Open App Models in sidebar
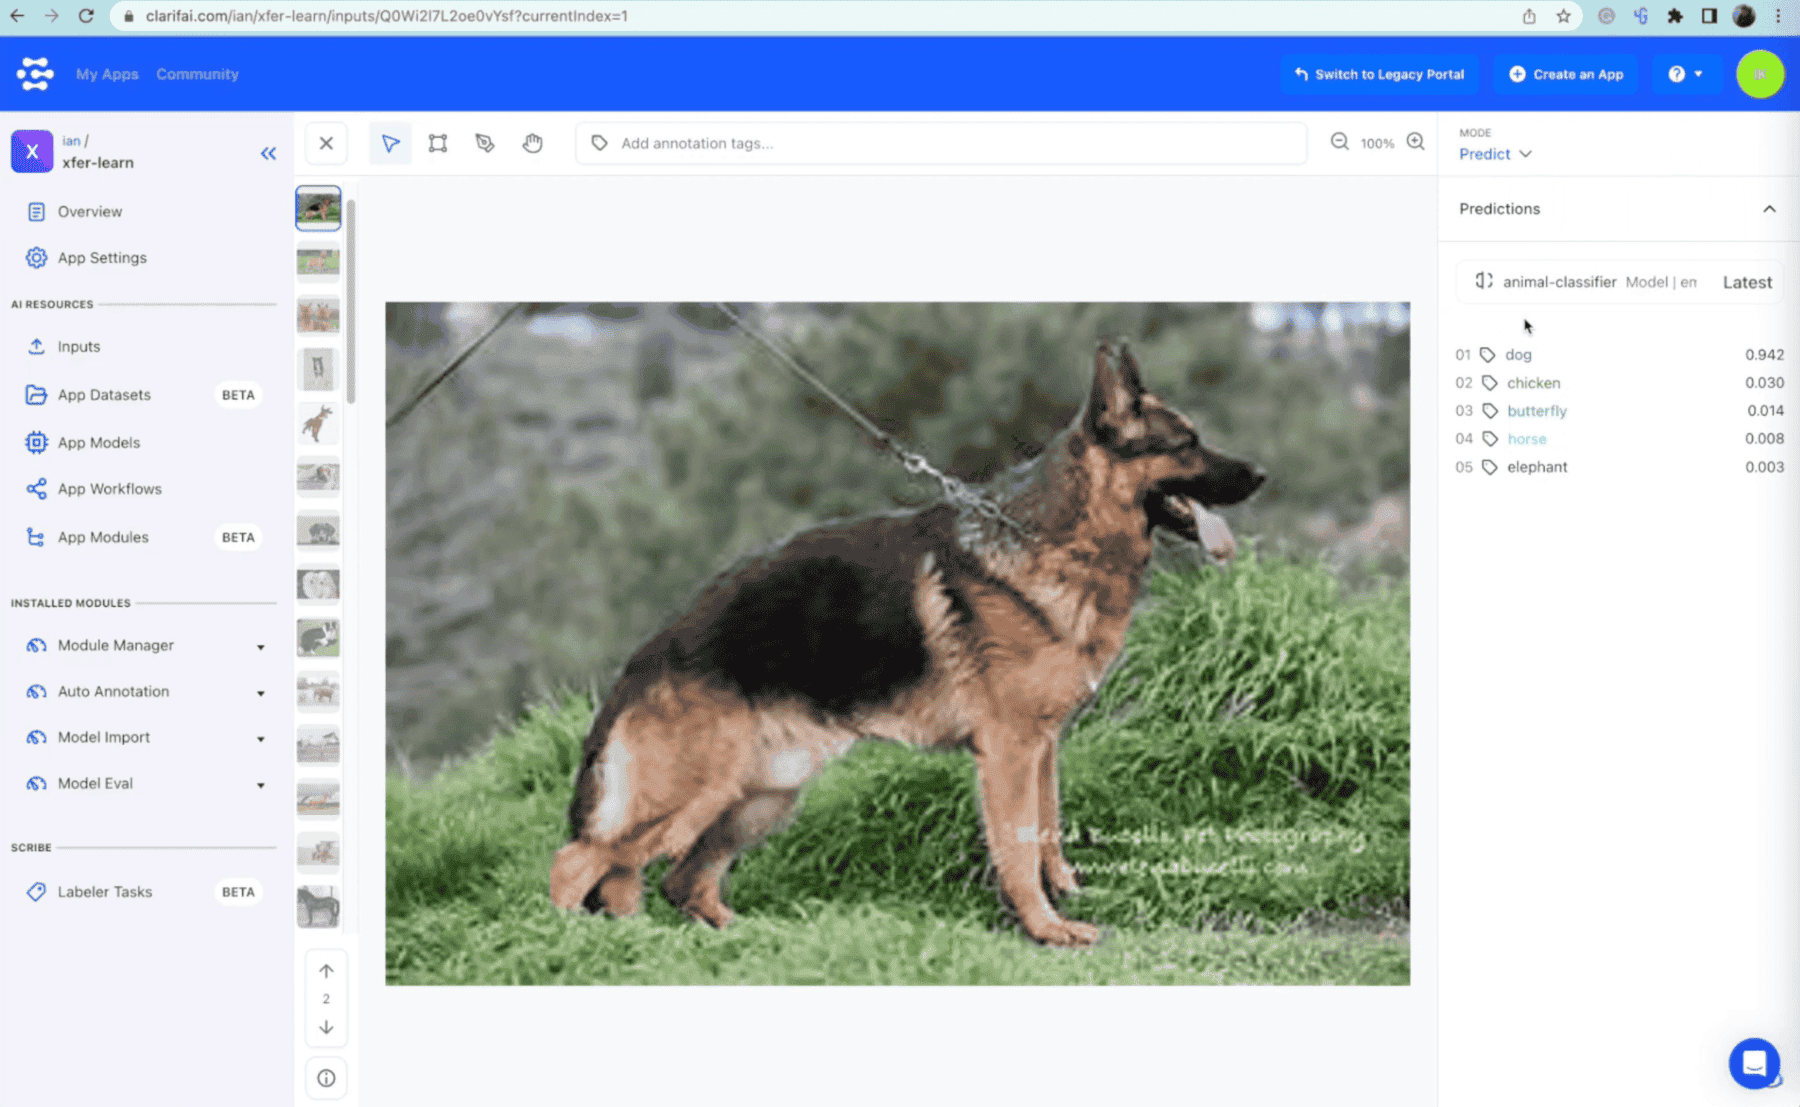This screenshot has width=1800, height=1107. [x=98, y=442]
